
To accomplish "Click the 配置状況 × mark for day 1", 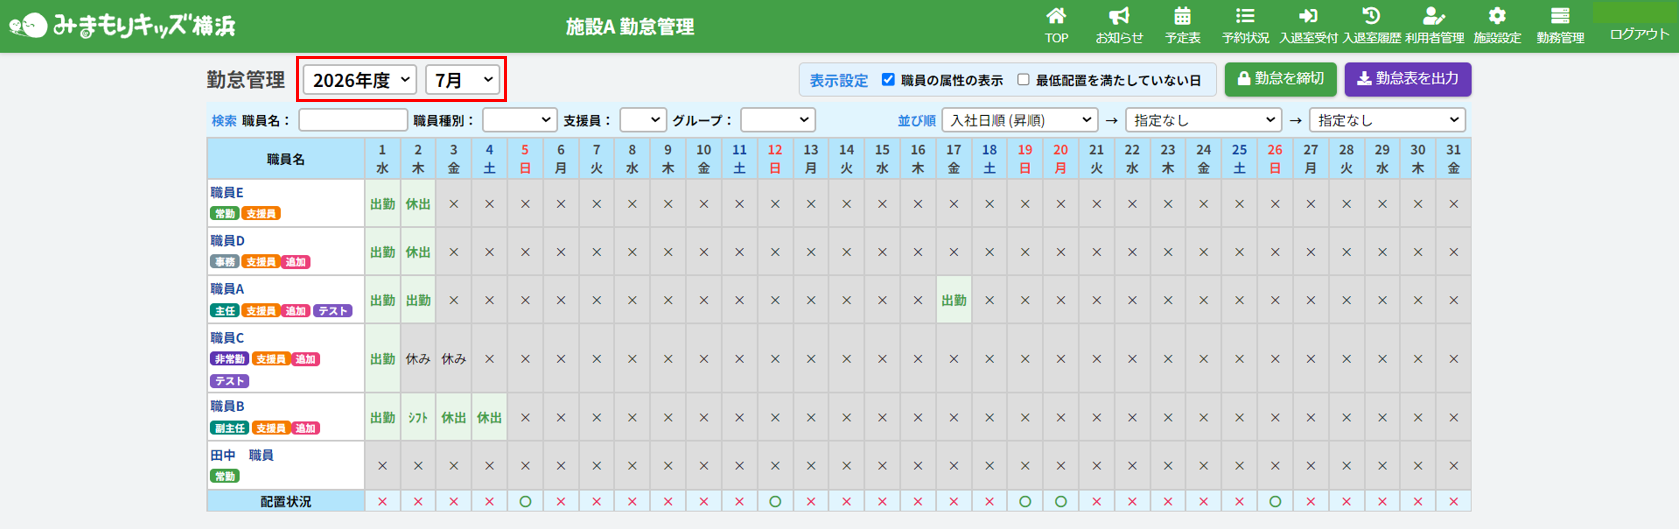I will [x=382, y=501].
